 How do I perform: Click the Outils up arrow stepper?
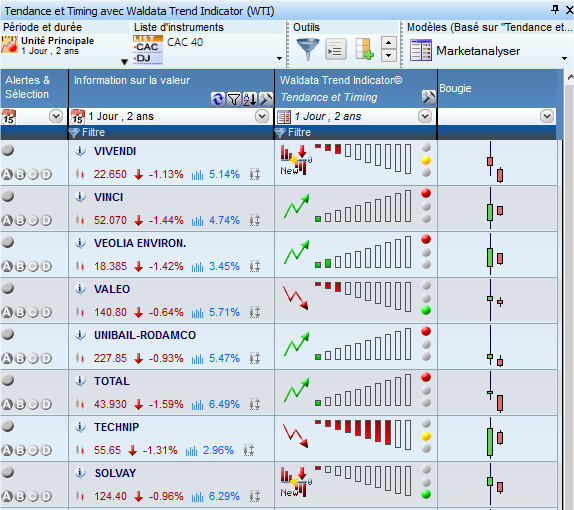click(x=389, y=43)
